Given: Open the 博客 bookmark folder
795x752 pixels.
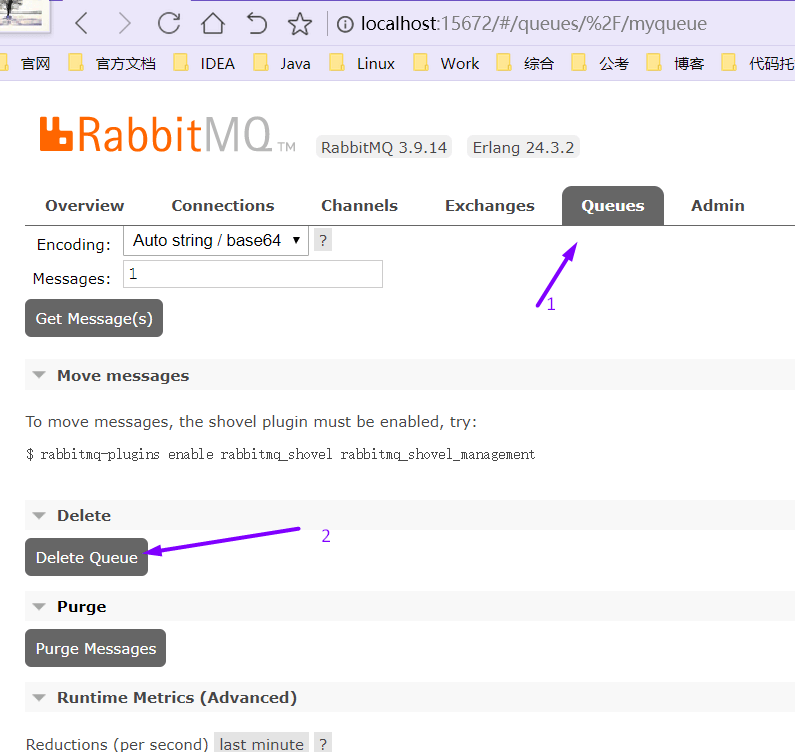Looking at the screenshot, I should (675, 63).
